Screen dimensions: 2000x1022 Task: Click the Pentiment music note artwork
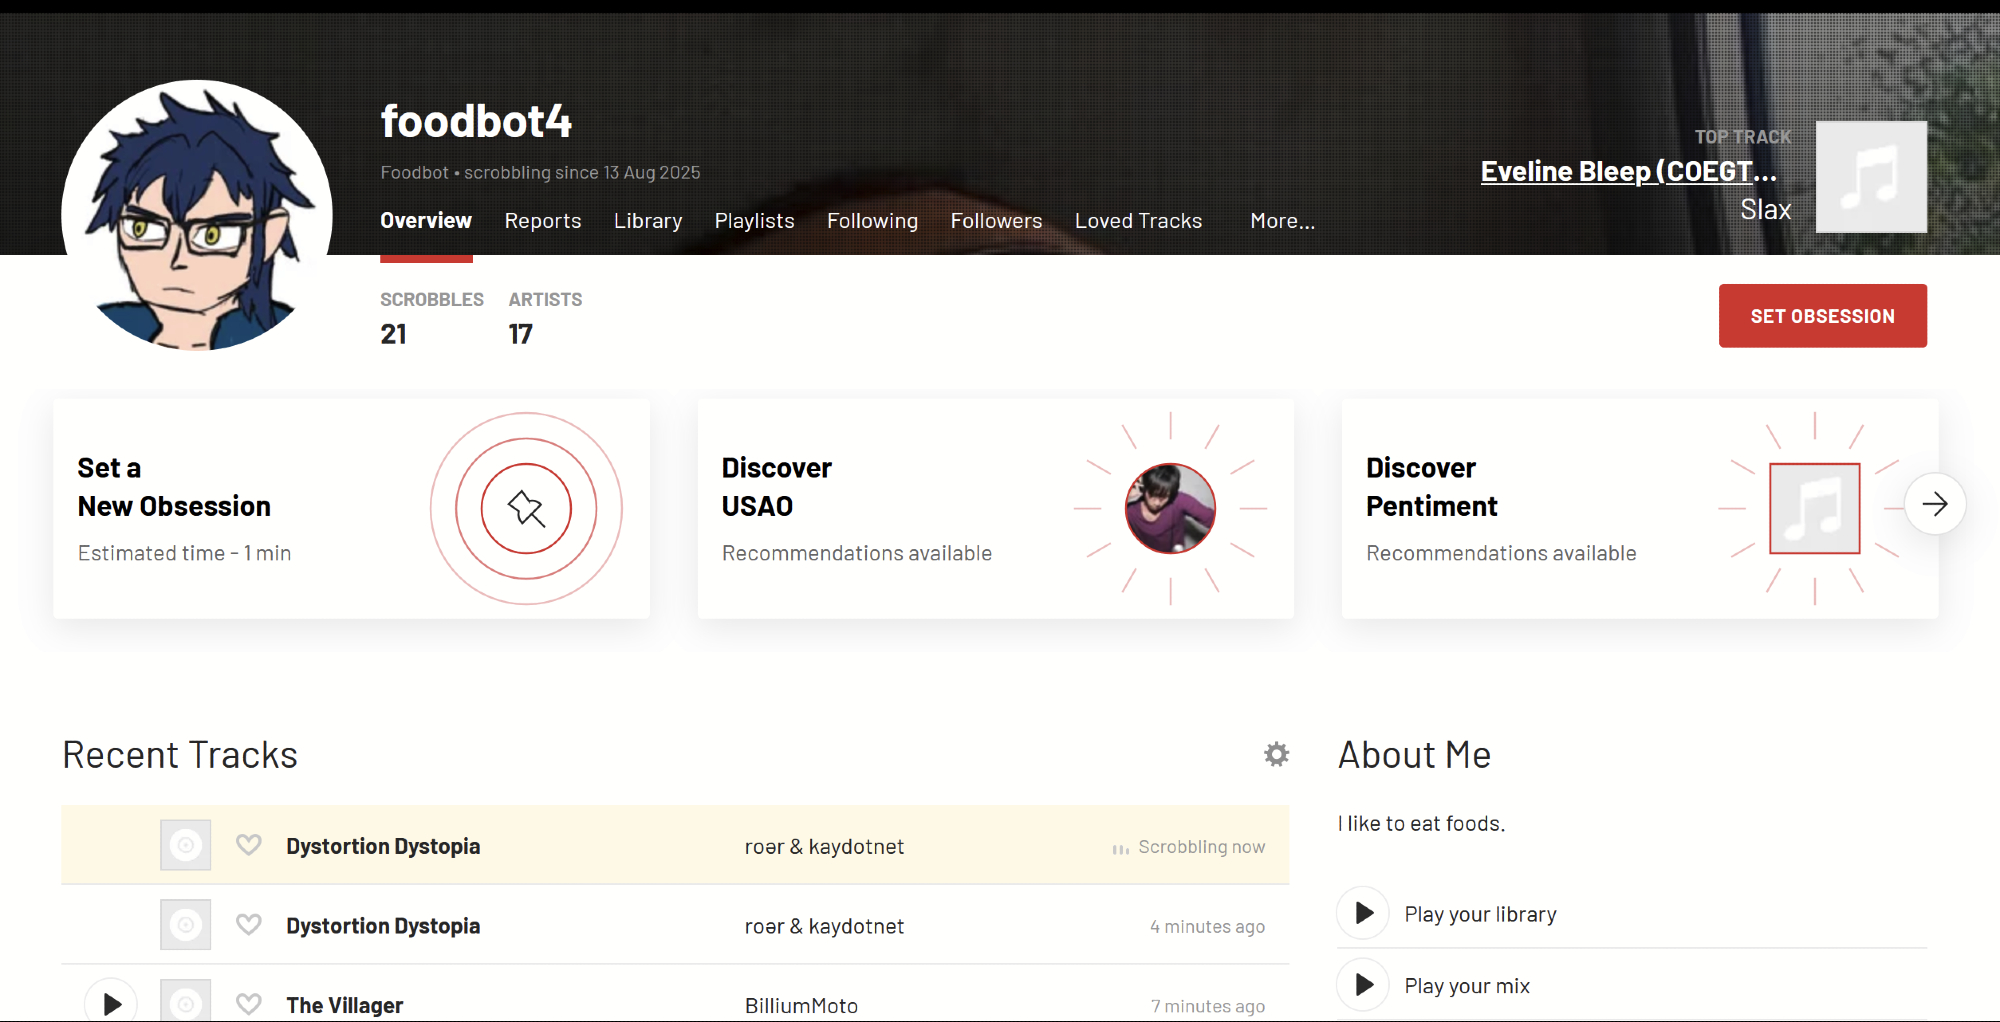click(x=1814, y=509)
